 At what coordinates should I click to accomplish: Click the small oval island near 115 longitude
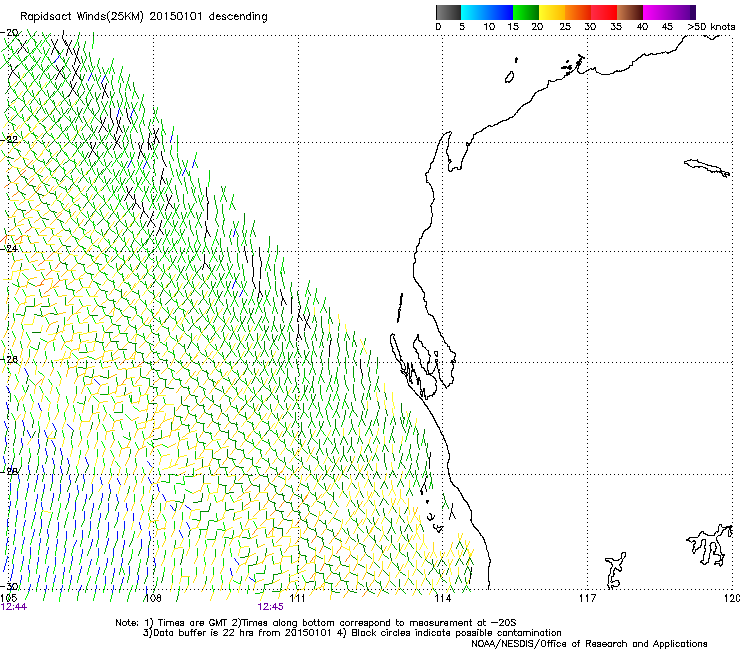(x=509, y=77)
